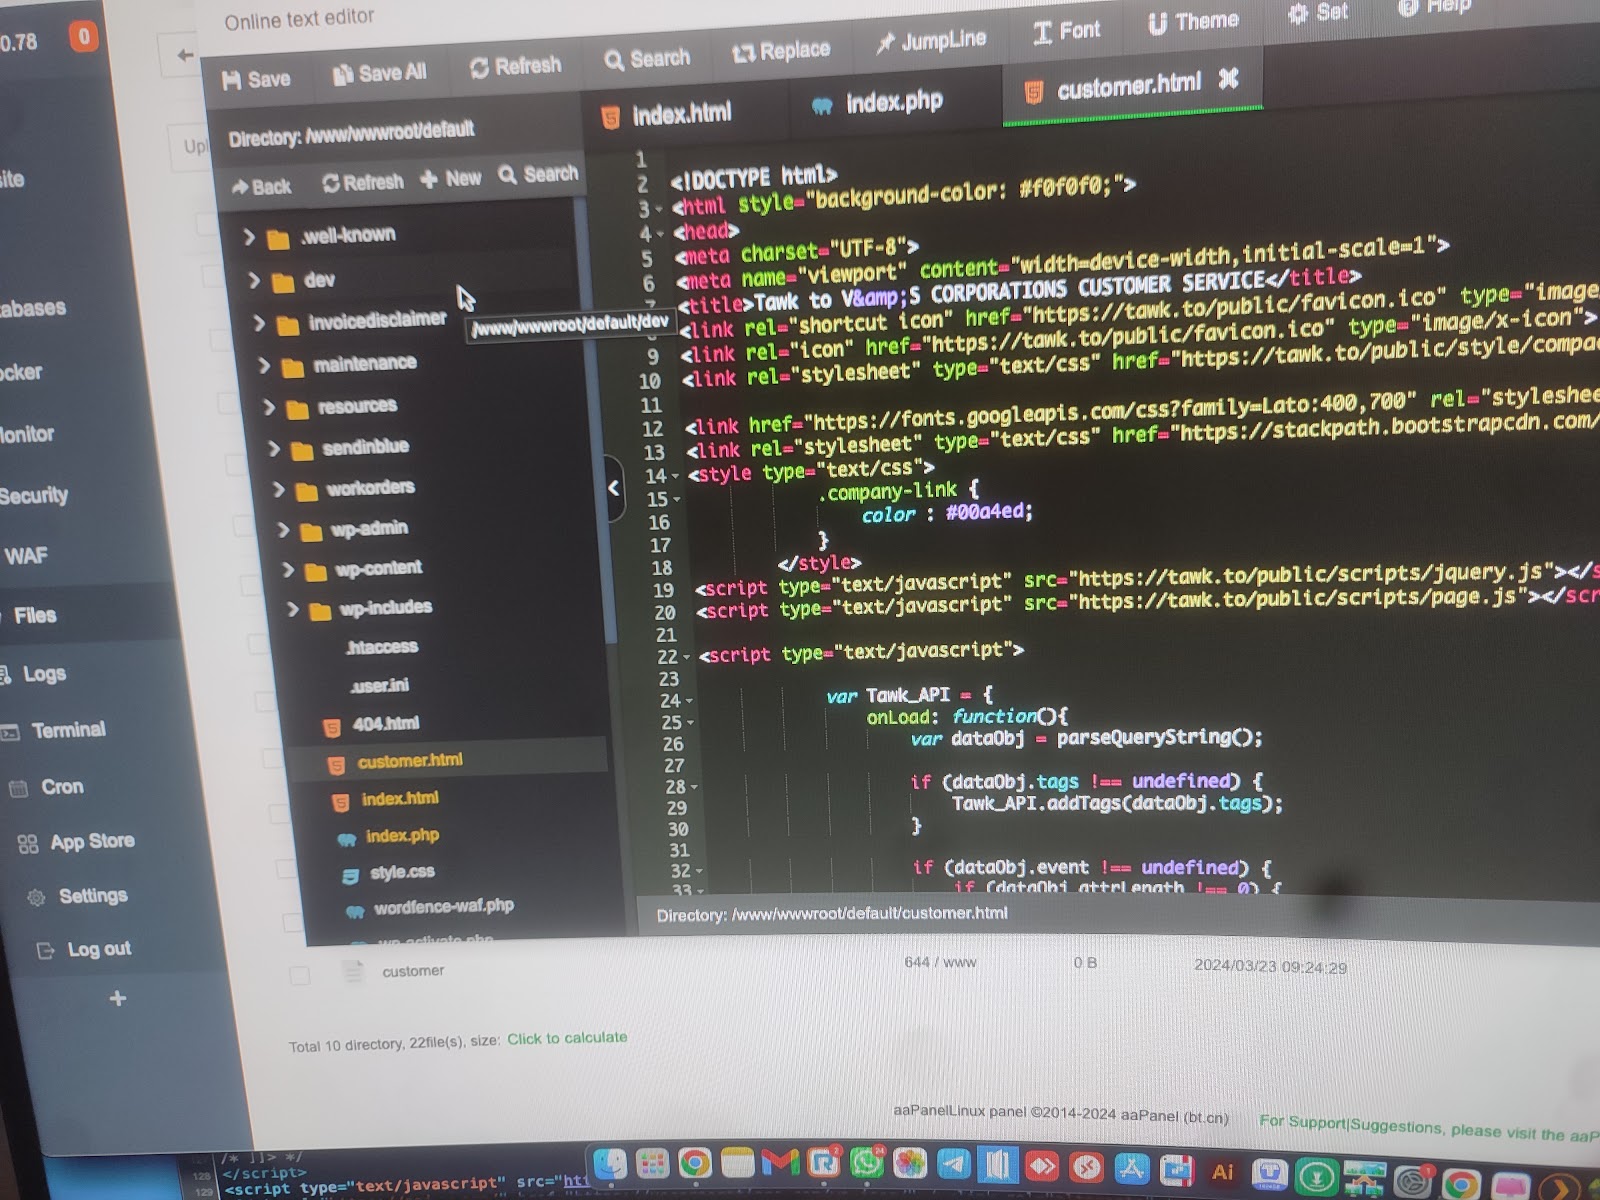Viewport: 1600px width, 1200px height.
Task: Fold the style block at line 14
Action: pyautogui.click(x=676, y=476)
